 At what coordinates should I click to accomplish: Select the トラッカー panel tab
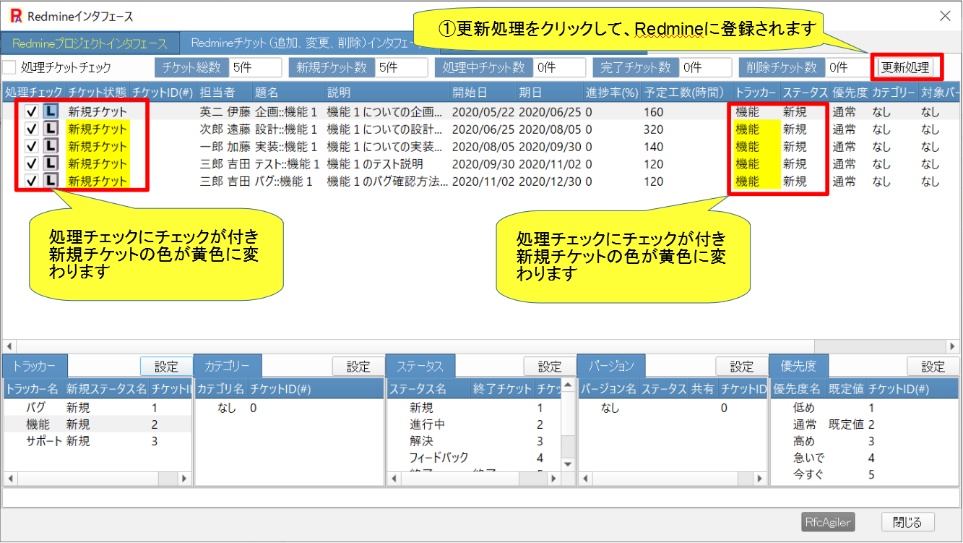(34, 366)
